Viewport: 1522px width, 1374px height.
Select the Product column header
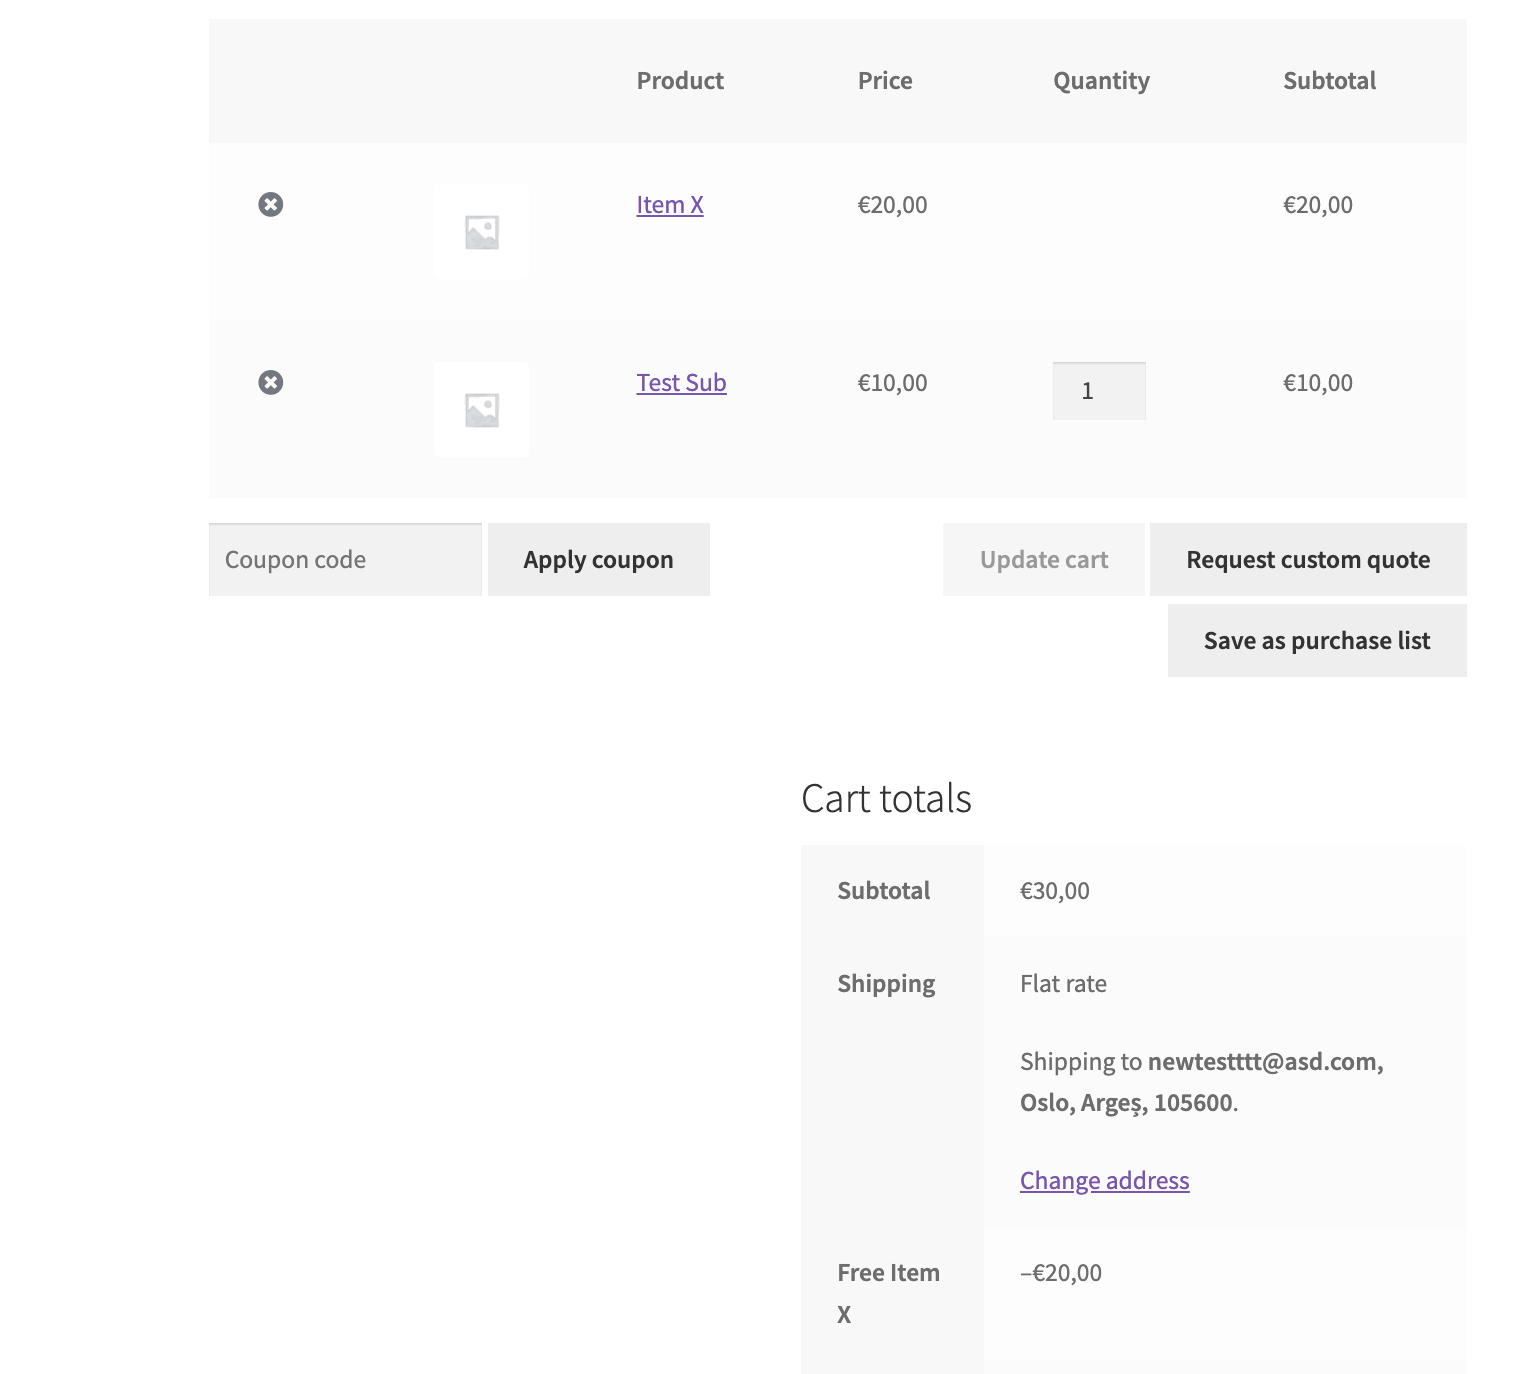680,81
